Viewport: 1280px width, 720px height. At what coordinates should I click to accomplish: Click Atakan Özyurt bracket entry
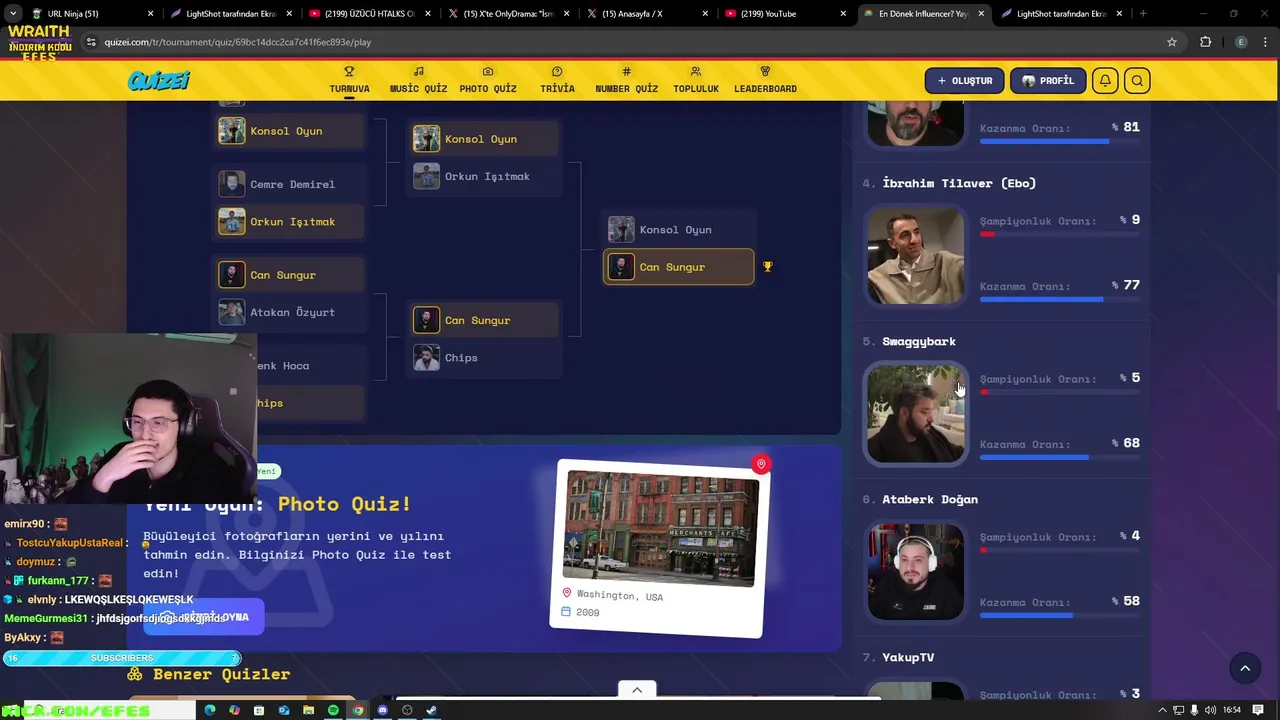290,312
